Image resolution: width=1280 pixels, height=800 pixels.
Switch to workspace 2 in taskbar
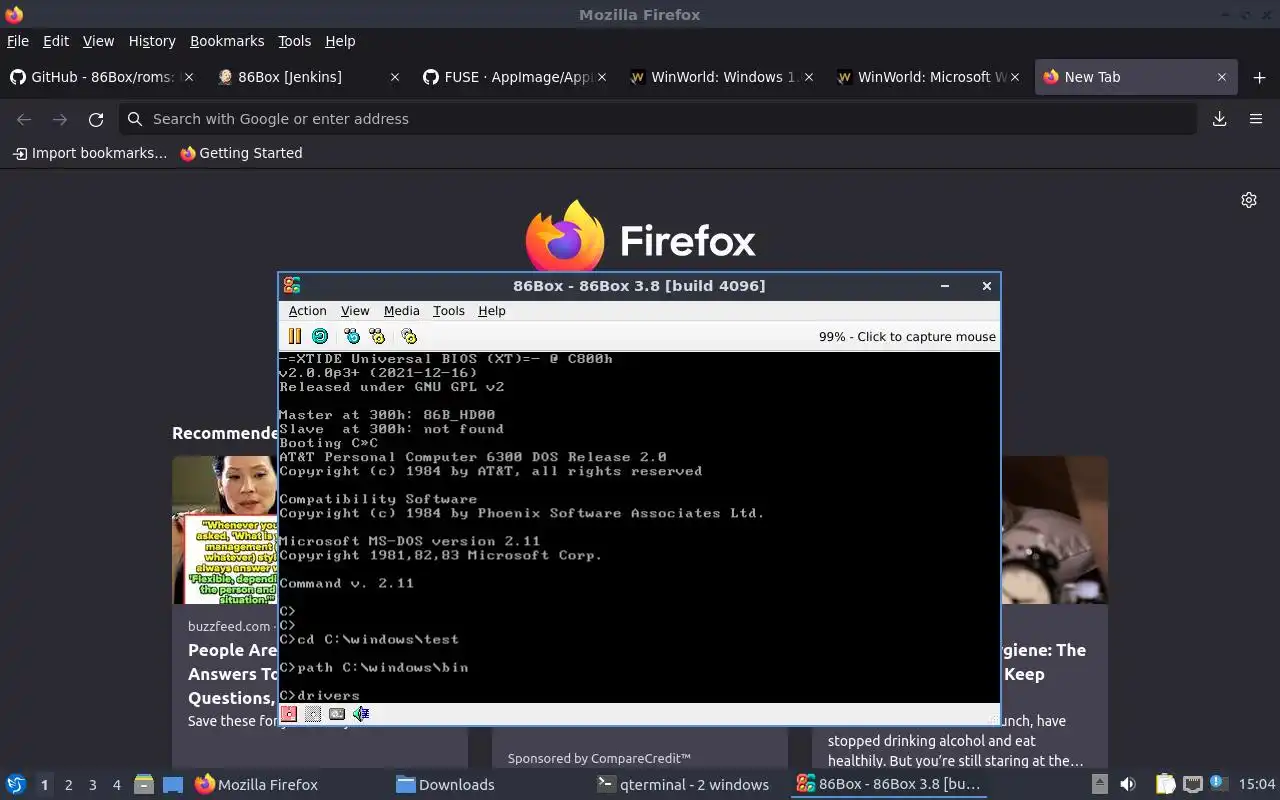(69, 785)
